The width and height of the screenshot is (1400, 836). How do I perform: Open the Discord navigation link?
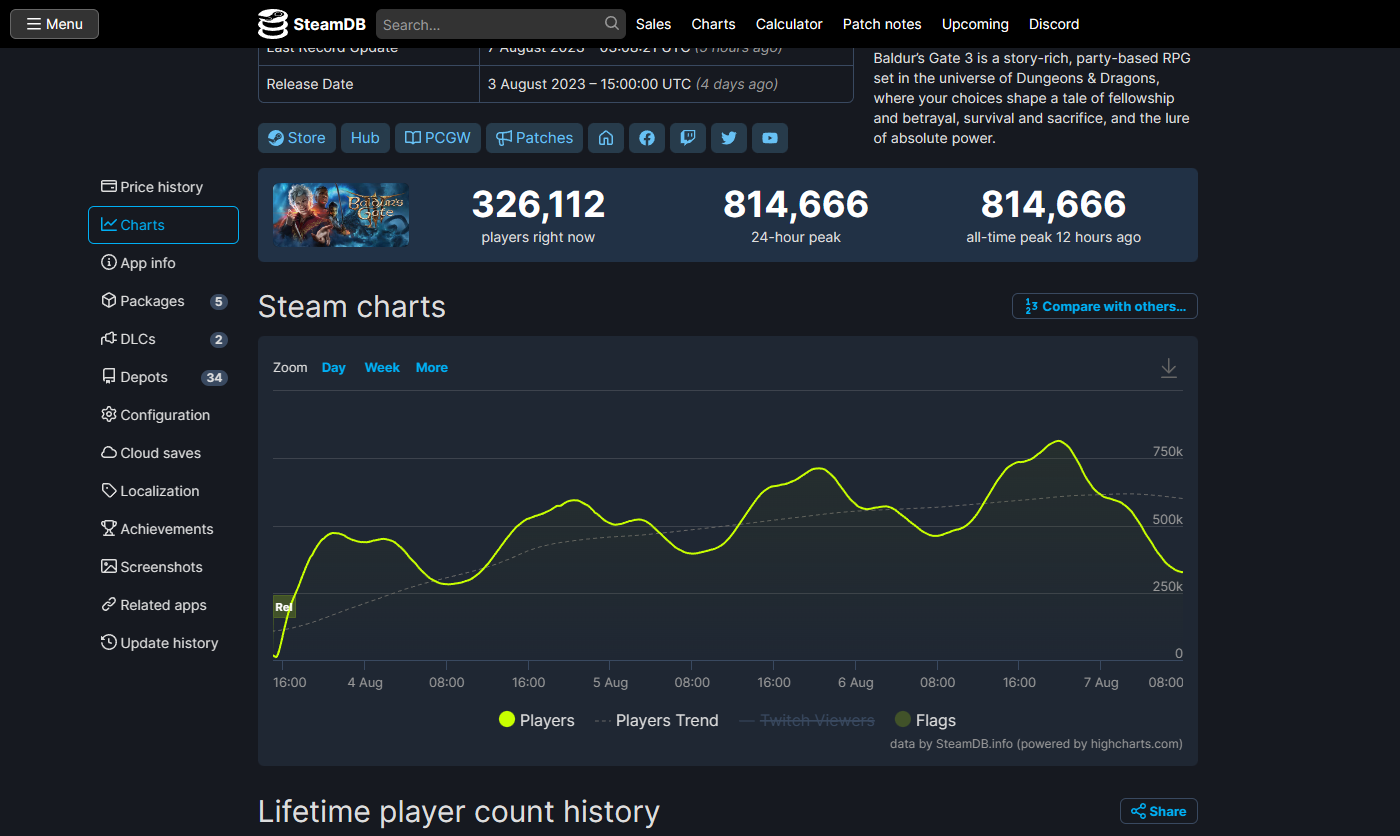tap(1054, 24)
